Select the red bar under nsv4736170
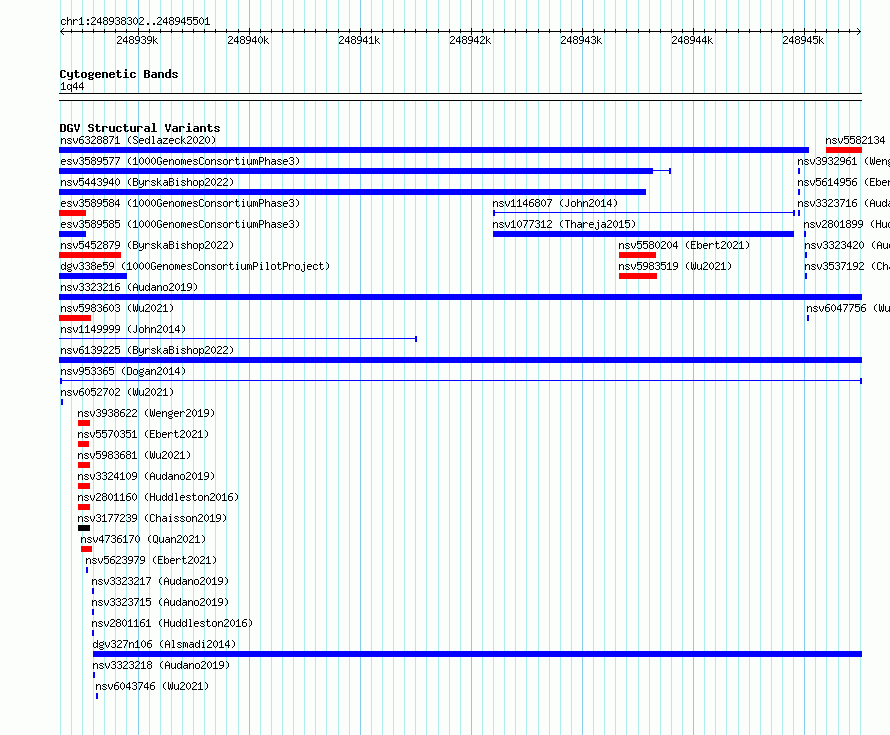This screenshot has width=890, height=735. pyautogui.click(x=86, y=549)
